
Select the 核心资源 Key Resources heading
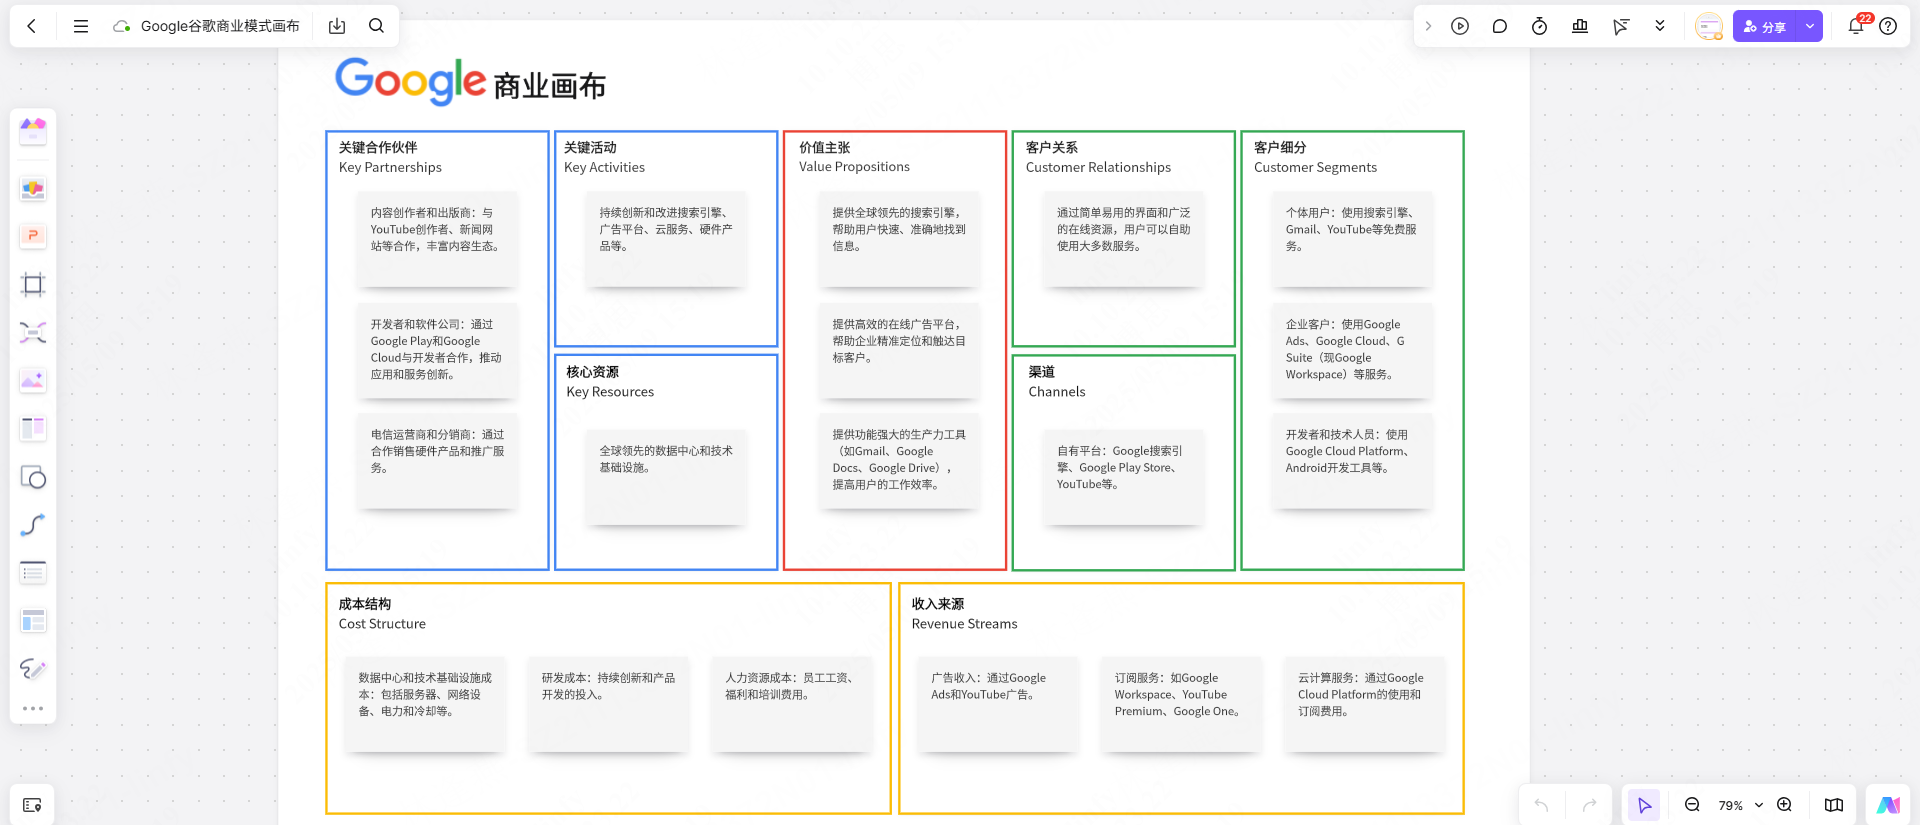[x=610, y=381]
